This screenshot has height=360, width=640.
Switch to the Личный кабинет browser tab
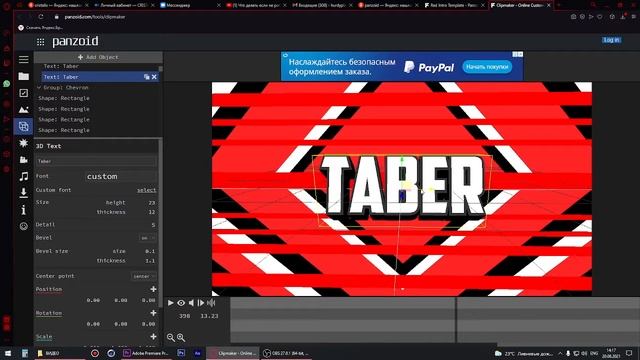point(123,5)
